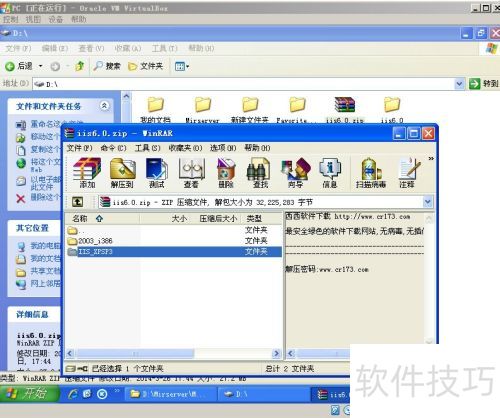
Task: Click comment pane scrollbar left arrow
Action: click(x=291, y=353)
